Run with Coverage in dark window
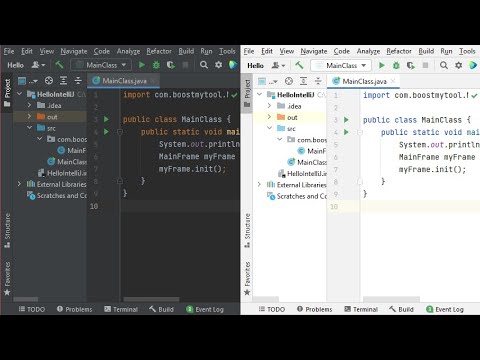 coord(171,65)
